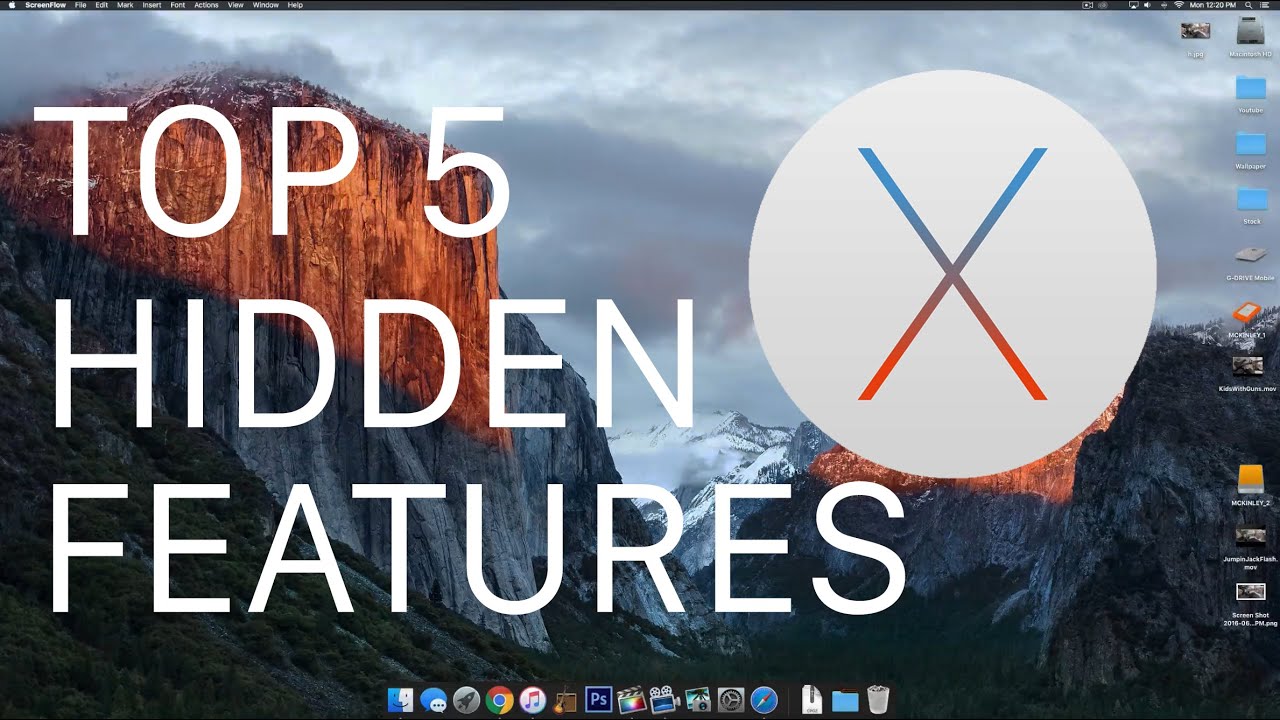Image resolution: width=1280 pixels, height=720 pixels.
Task: Open ScreenFlow camera icon in Dock
Action: point(664,700)
